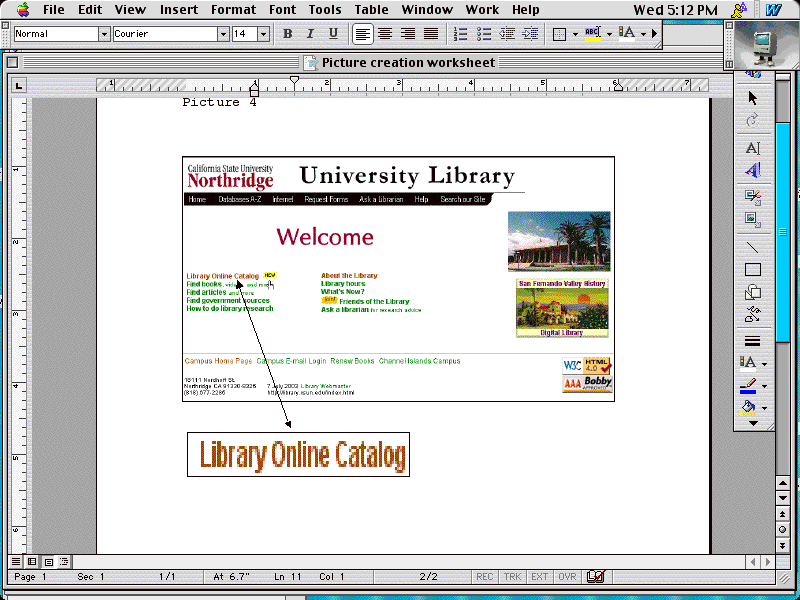Open the AutoShapes tool

(x=753, y=292)
